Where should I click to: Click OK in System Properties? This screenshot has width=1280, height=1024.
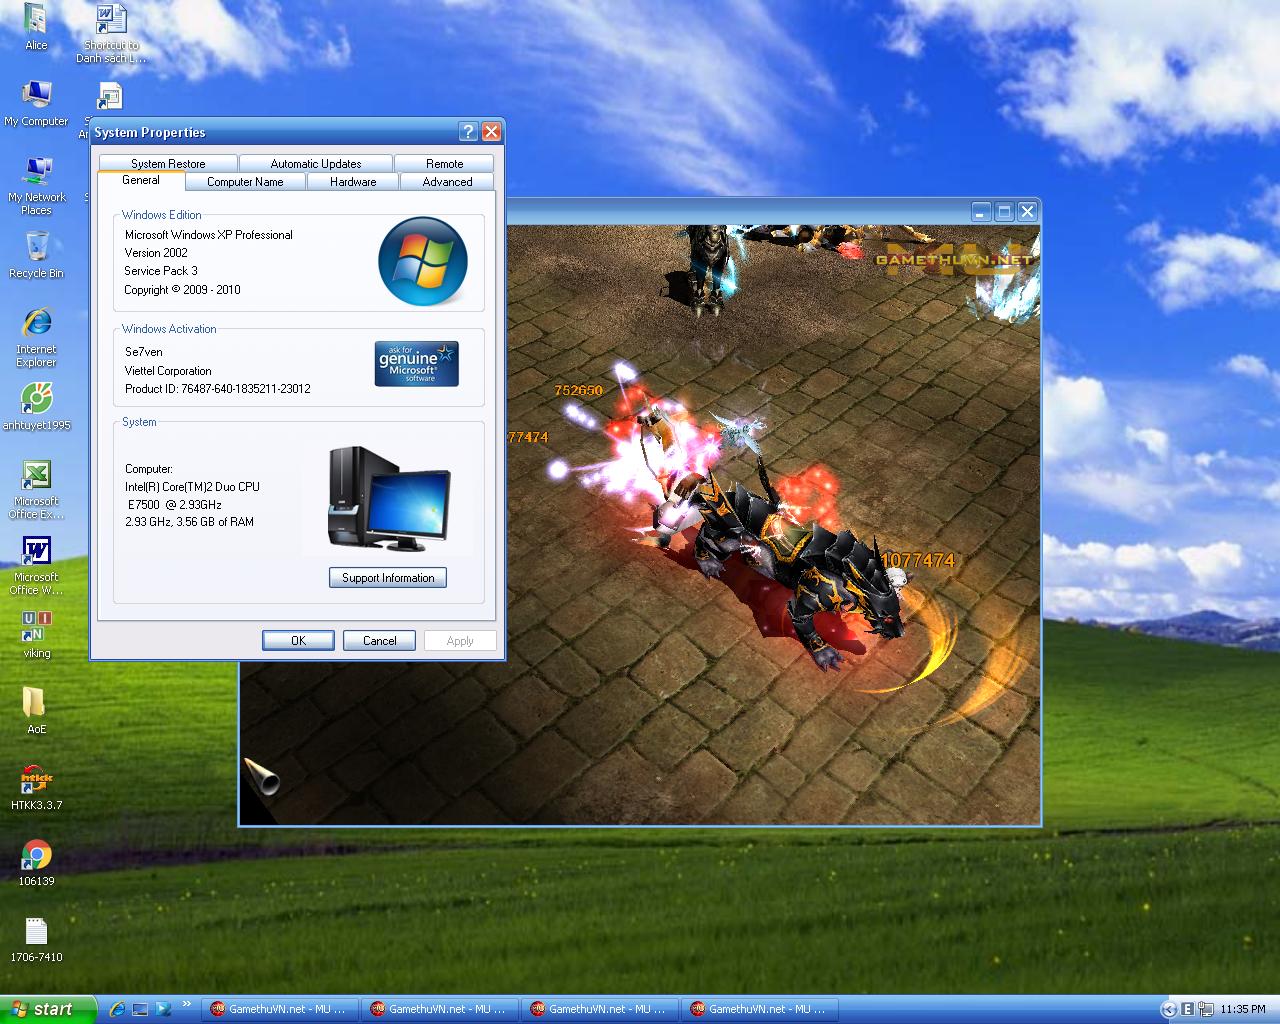coord(298,641)
